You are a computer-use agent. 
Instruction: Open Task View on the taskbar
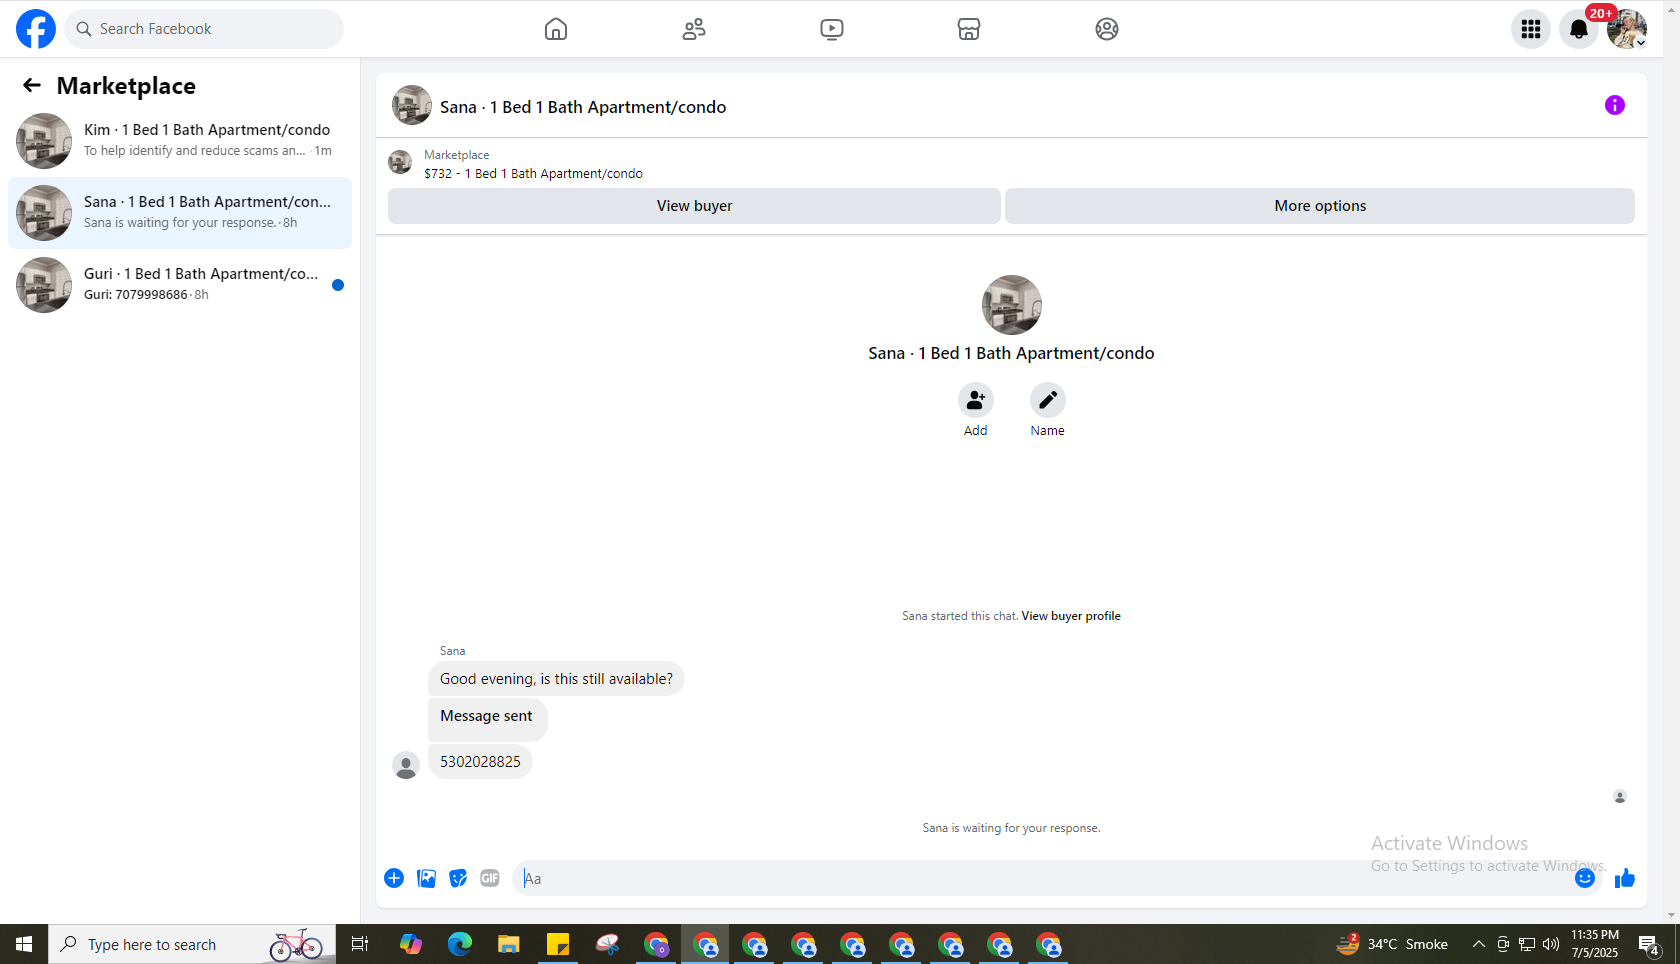pyautogui.click(x=360, y=944)
